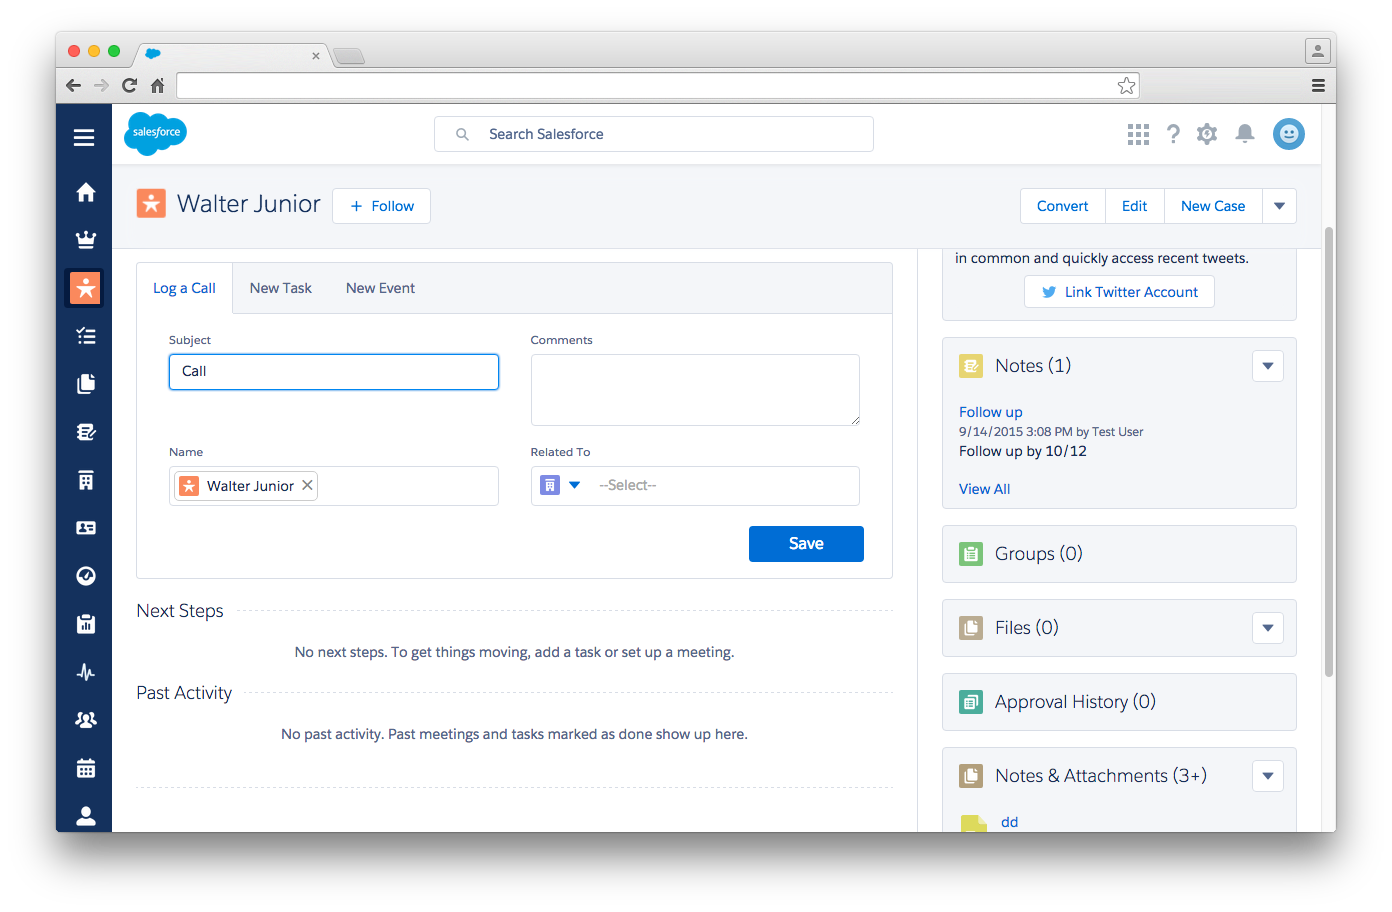The image size is (1392, 912).
Task: Click the page vertical scrollbar
Action: click(1329, 451)
